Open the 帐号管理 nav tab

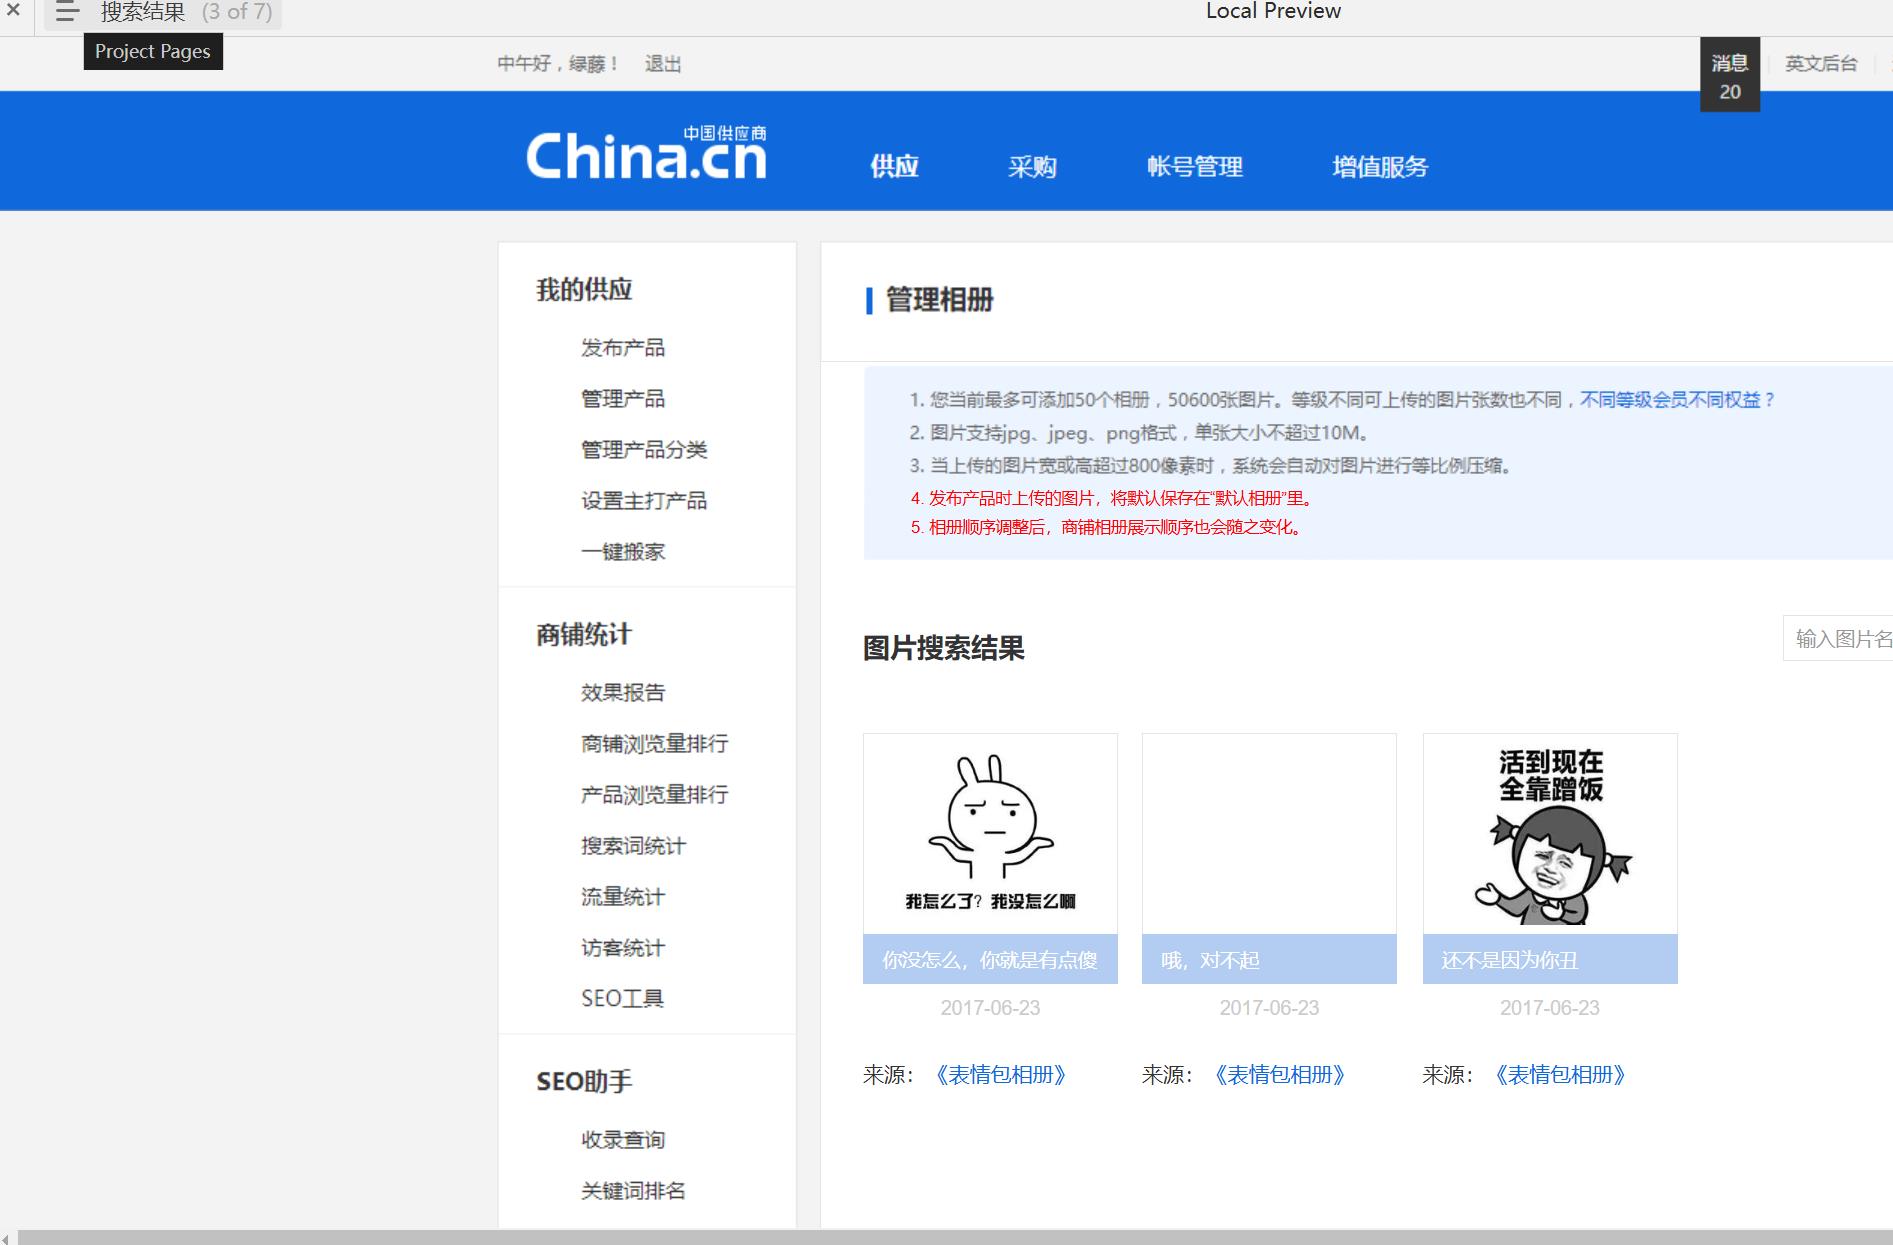click(x=1195, y=167)
